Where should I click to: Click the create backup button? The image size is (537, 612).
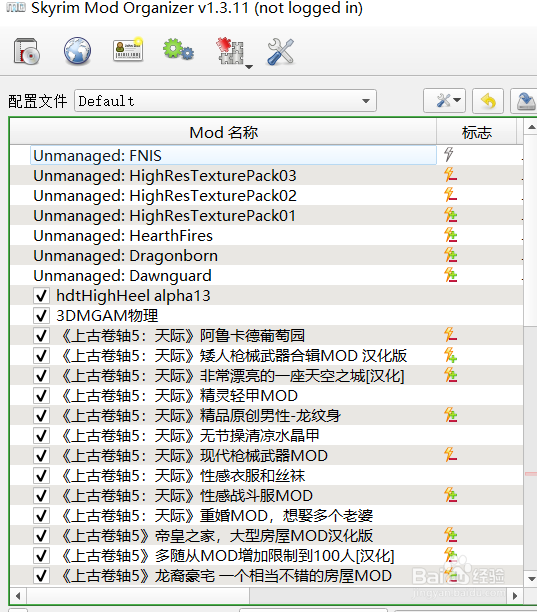coord(525,101)
